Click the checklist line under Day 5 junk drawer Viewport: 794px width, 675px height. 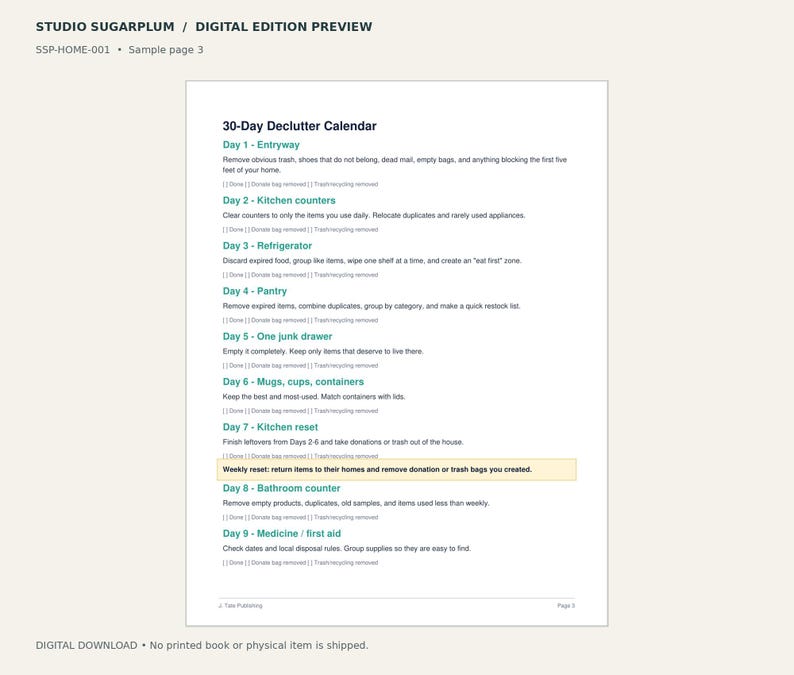point(300,366)
